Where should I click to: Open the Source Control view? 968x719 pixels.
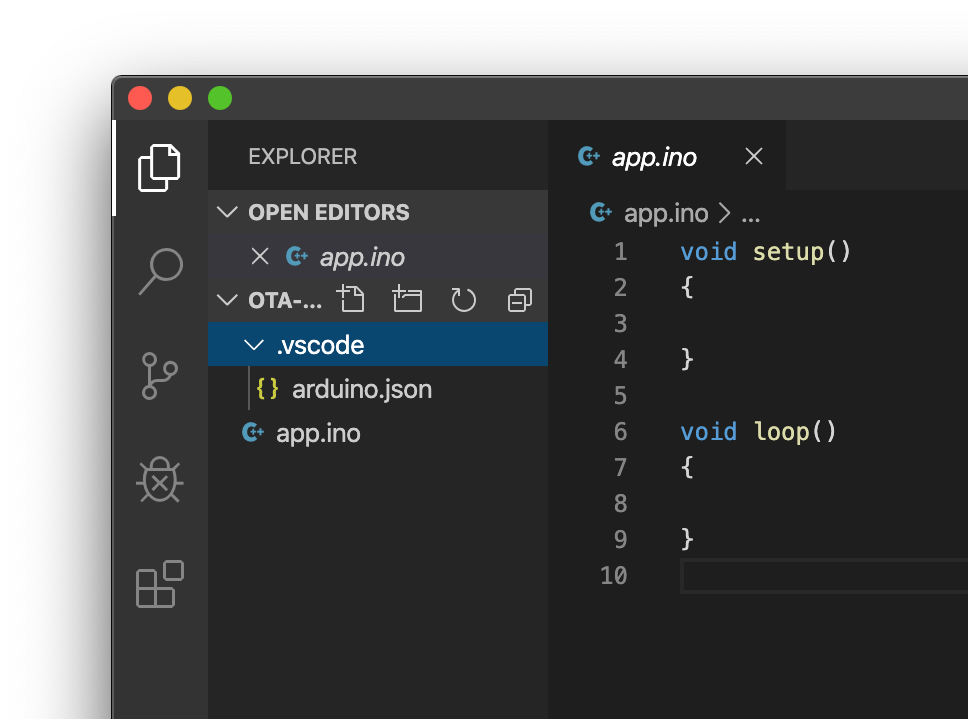coord(160,376)
